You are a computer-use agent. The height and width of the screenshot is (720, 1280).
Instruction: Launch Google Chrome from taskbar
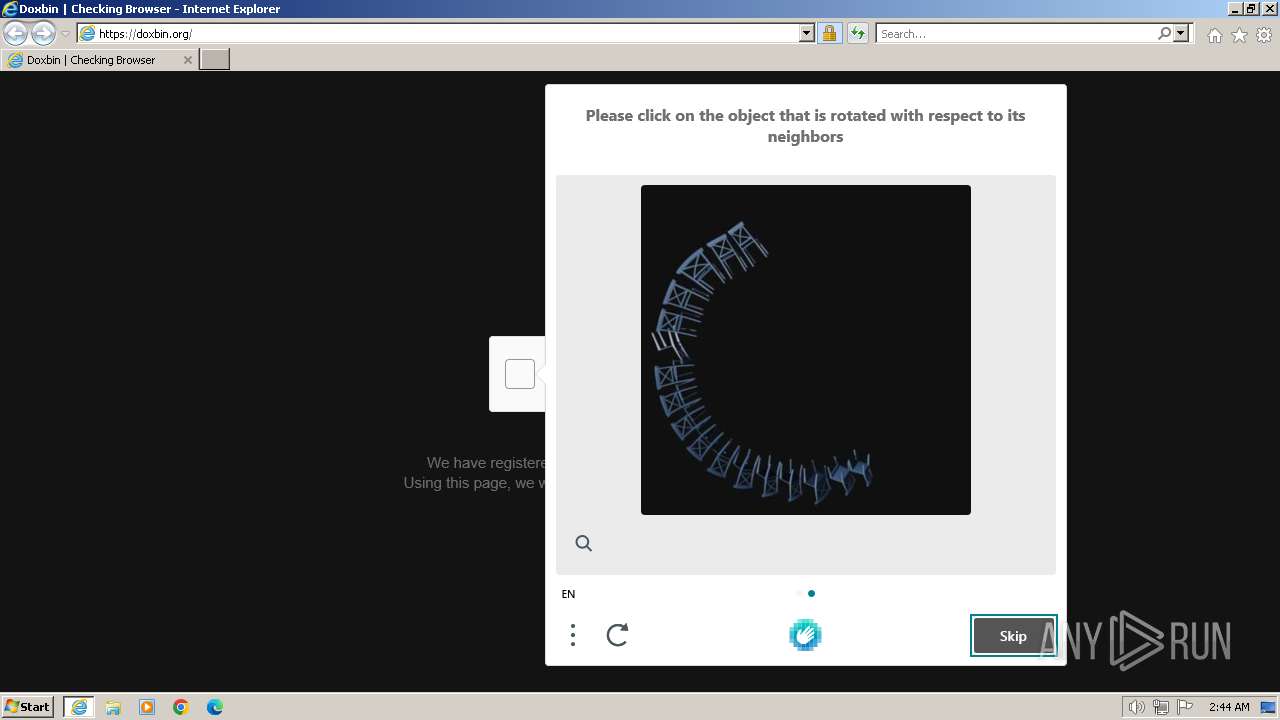click(x=181, y=707)
